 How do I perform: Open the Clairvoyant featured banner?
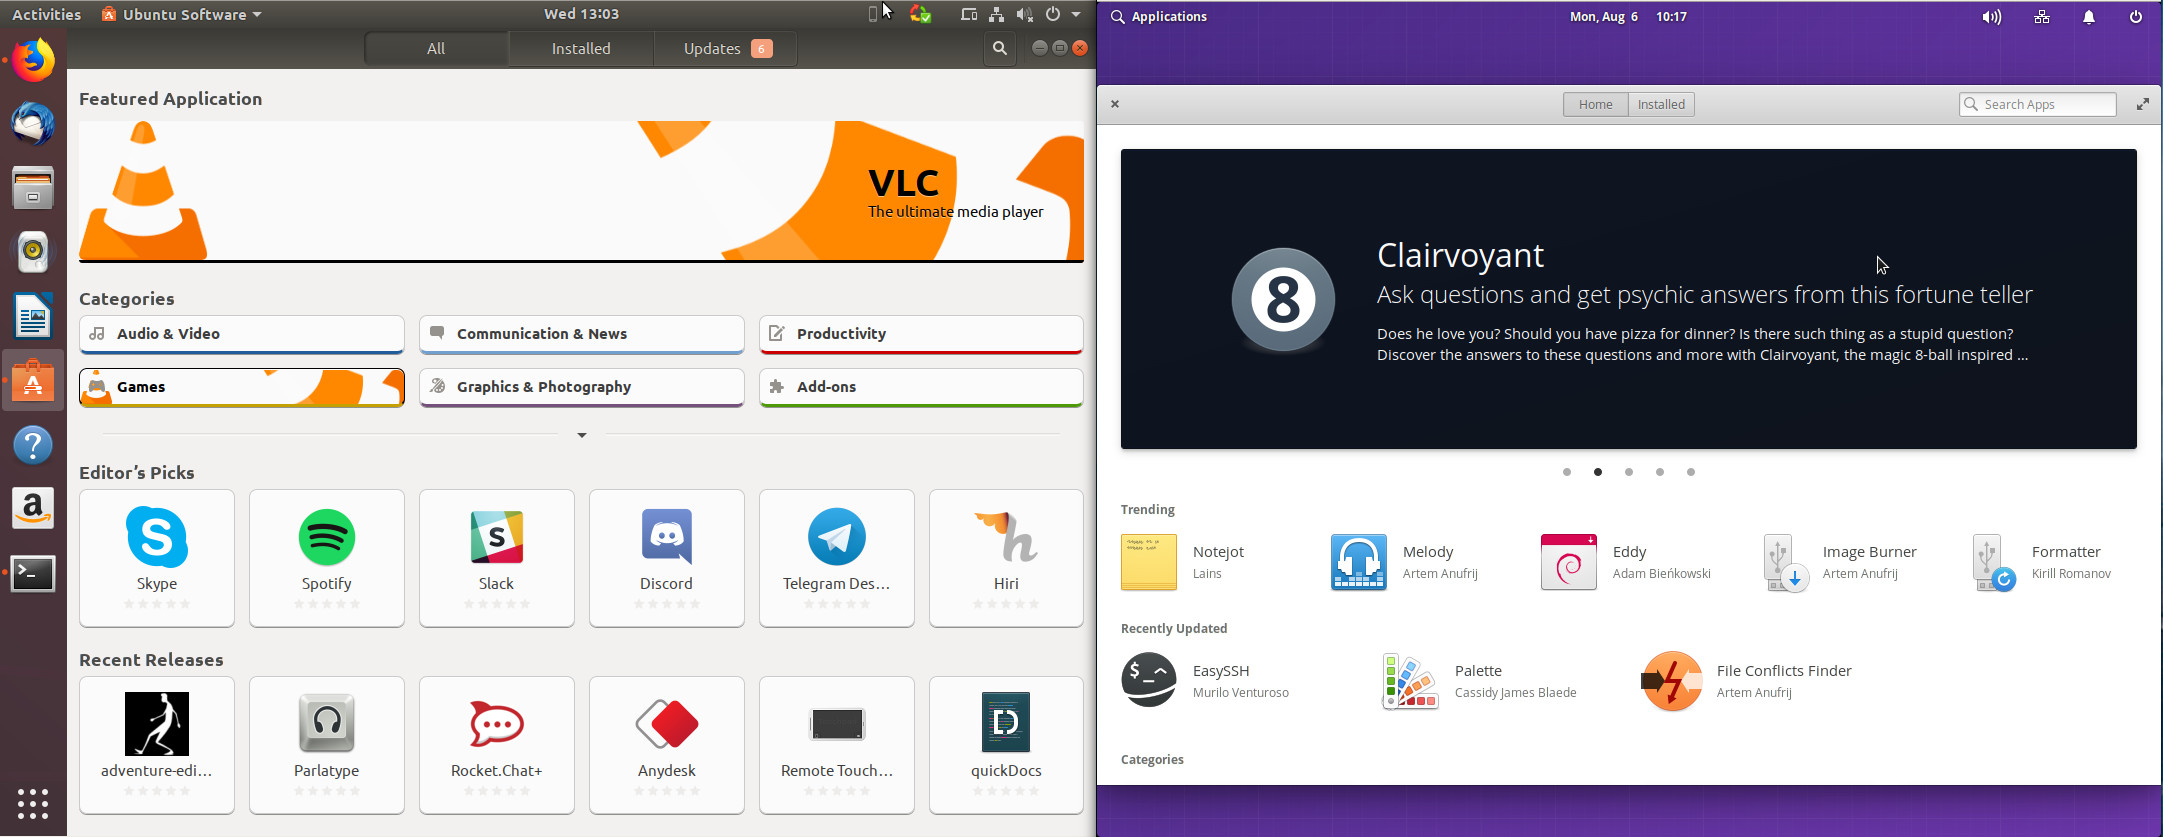click(x=1629, y=299)
